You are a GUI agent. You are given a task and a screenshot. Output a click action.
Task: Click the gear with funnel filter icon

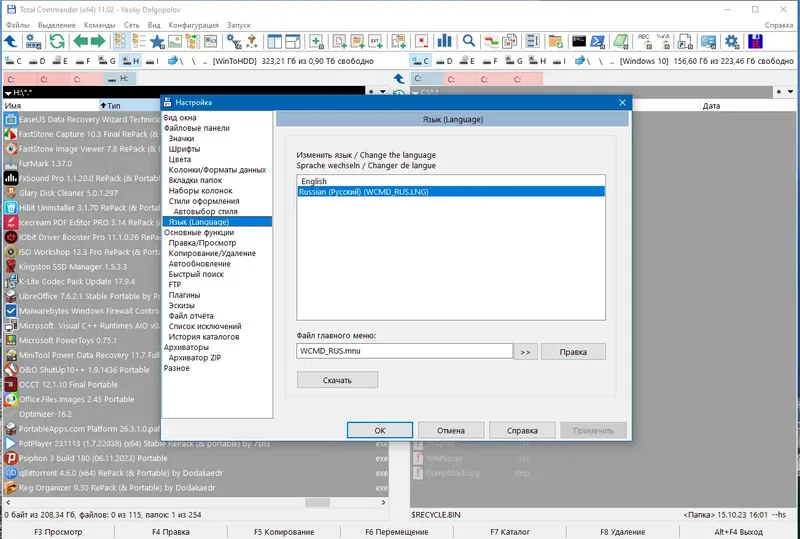pos(234,41)
